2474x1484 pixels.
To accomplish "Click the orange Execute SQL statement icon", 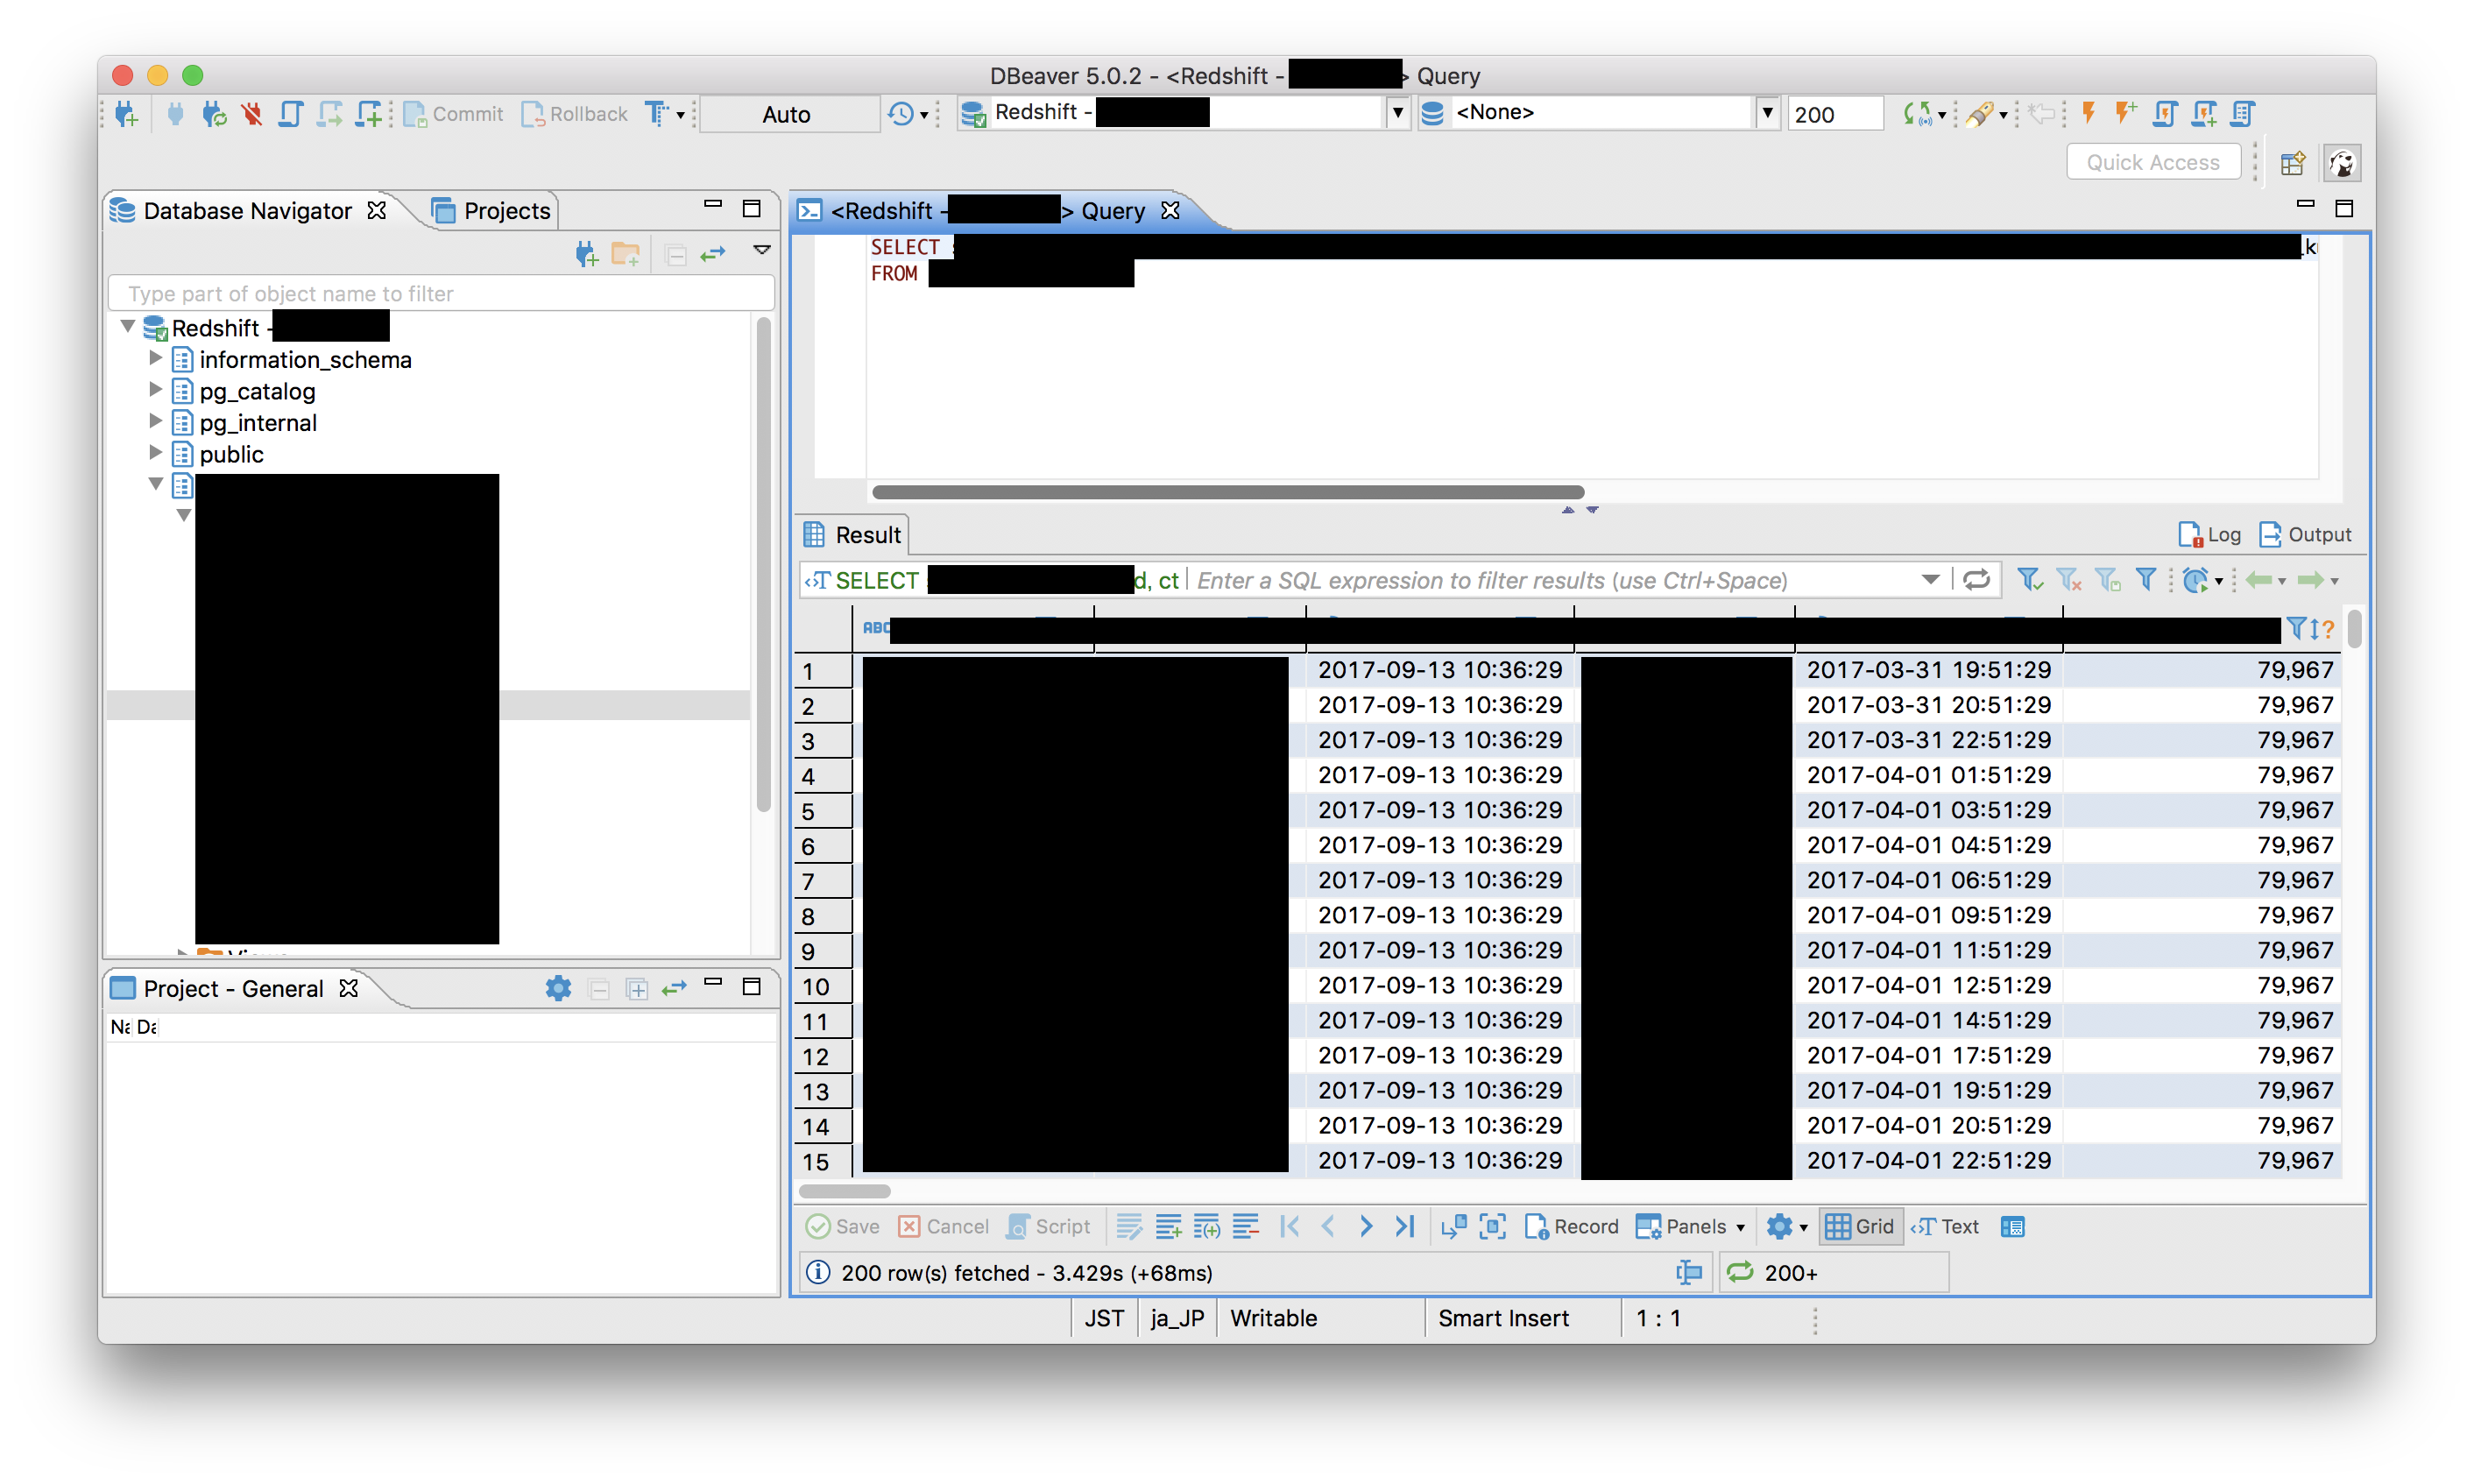I will tap(2088, 113).
